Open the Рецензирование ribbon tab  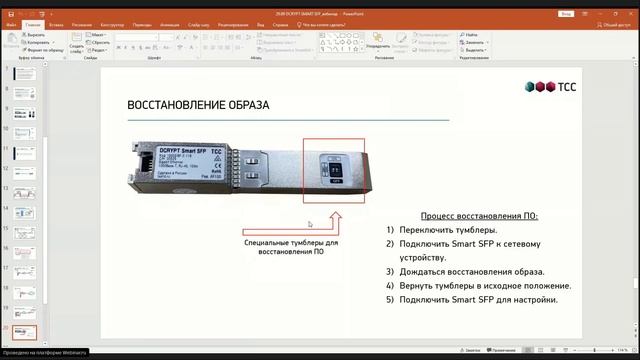(233, 25)
